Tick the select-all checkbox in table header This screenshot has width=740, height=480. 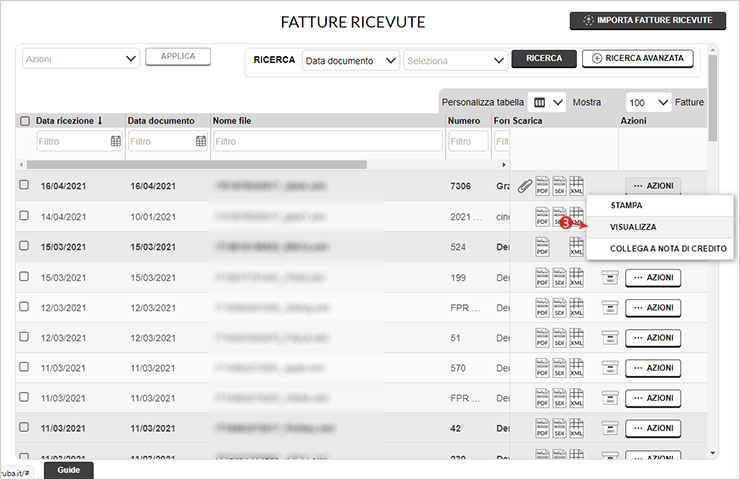pyautogui.click(x=25, y=121)
